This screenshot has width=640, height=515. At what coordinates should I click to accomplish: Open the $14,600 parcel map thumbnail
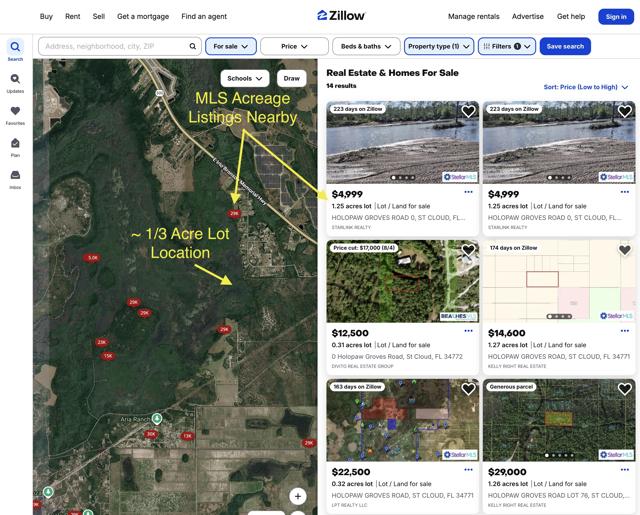[559, 281]
